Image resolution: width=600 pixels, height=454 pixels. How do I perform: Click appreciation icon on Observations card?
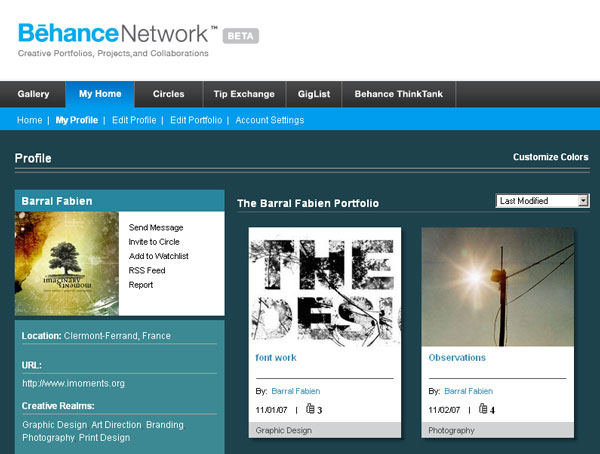click(483, 409)
